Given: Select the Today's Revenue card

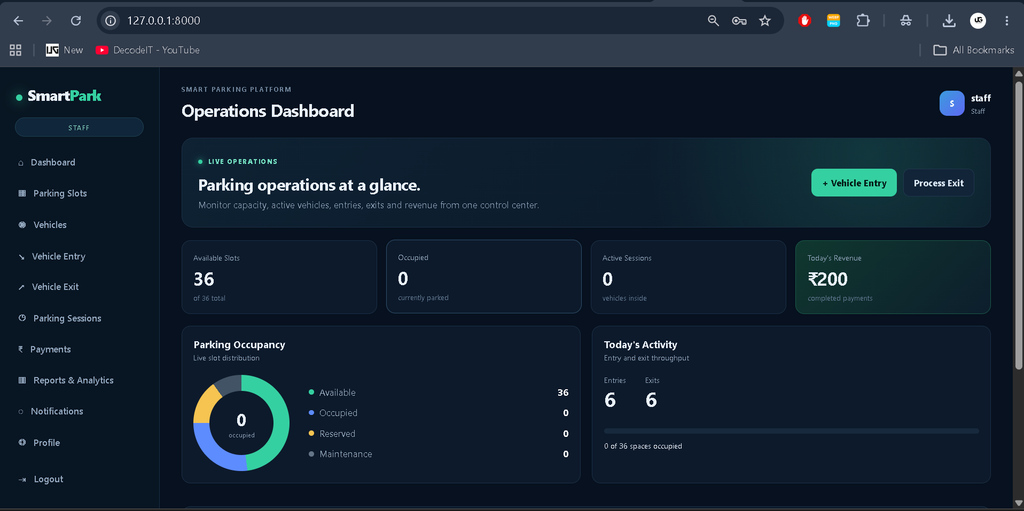Looking at the screenshot, I should (x=893, y=277).
